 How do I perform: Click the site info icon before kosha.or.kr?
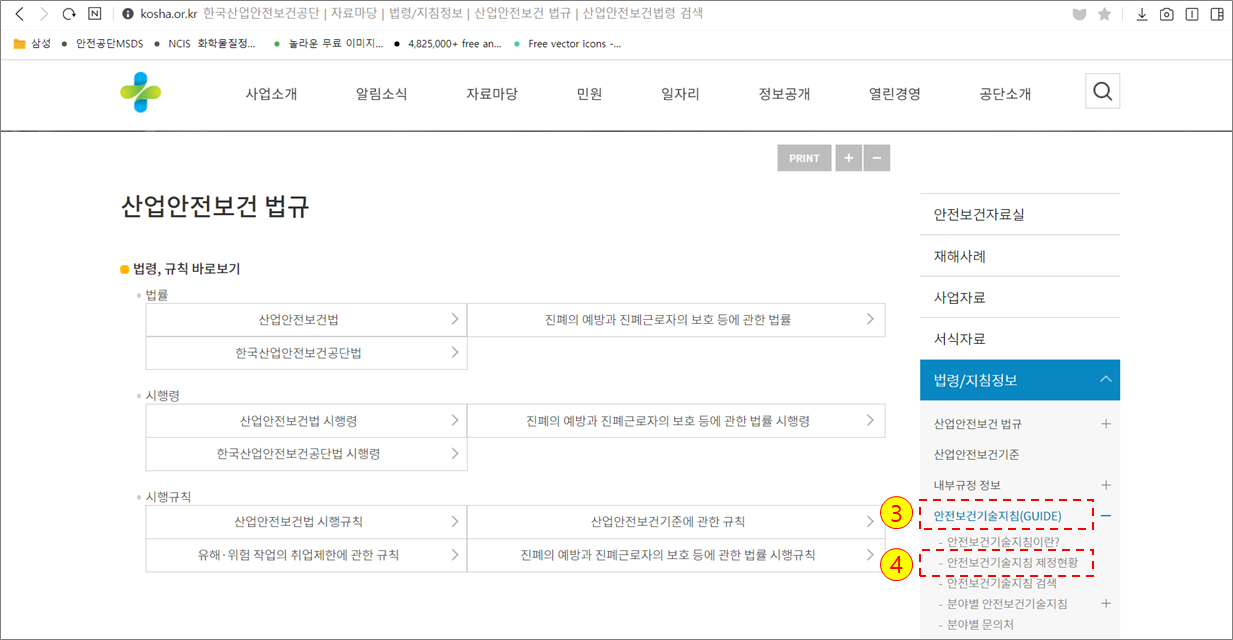[x=127, y=14]
